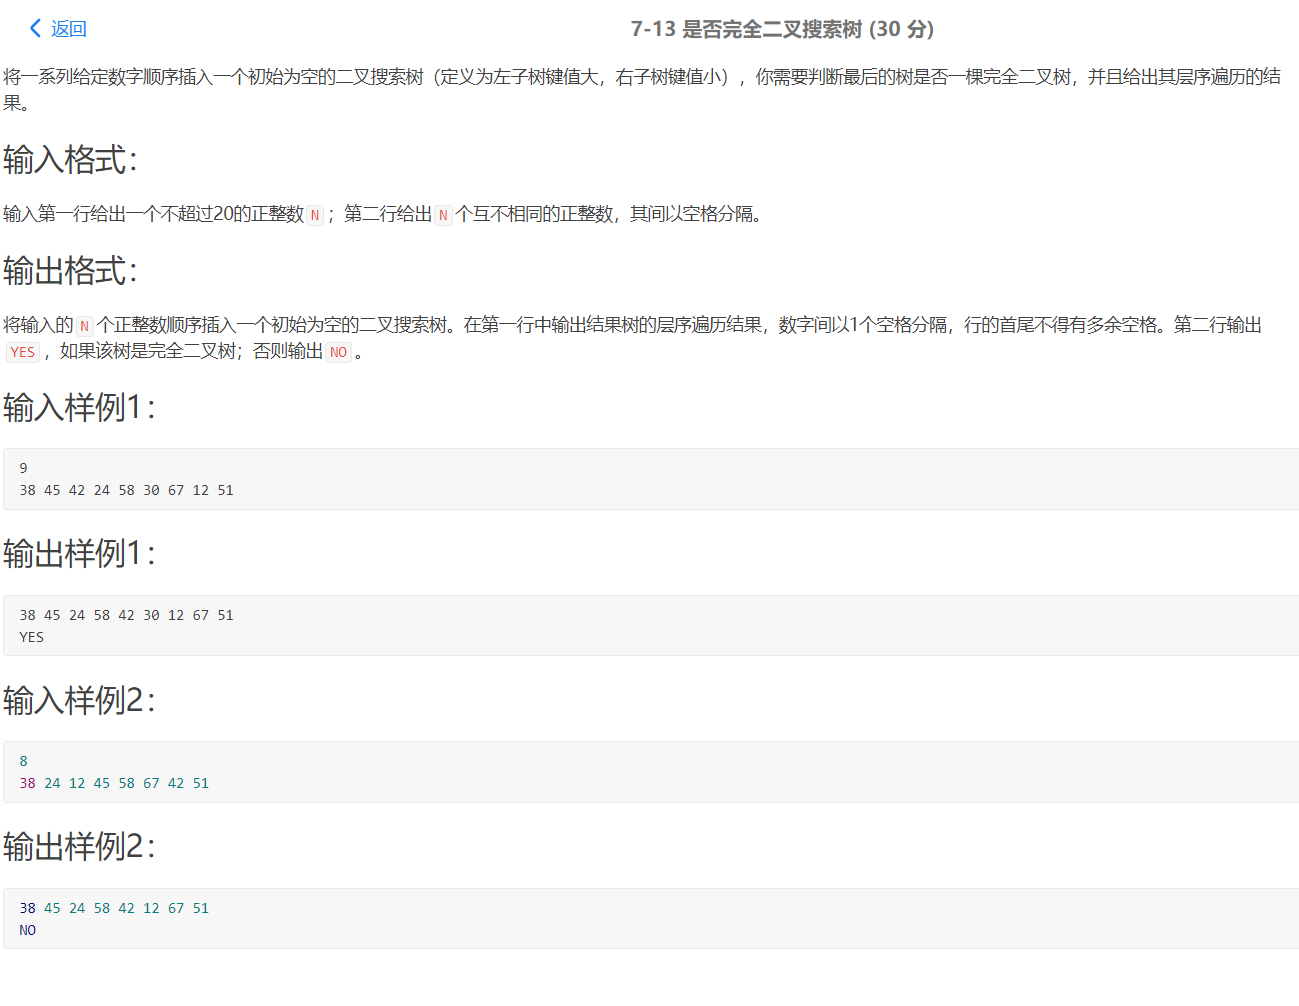Click NO text in output sample 2 box
The width and height of the screenshot is (1299, 1006).
(27, 929)
